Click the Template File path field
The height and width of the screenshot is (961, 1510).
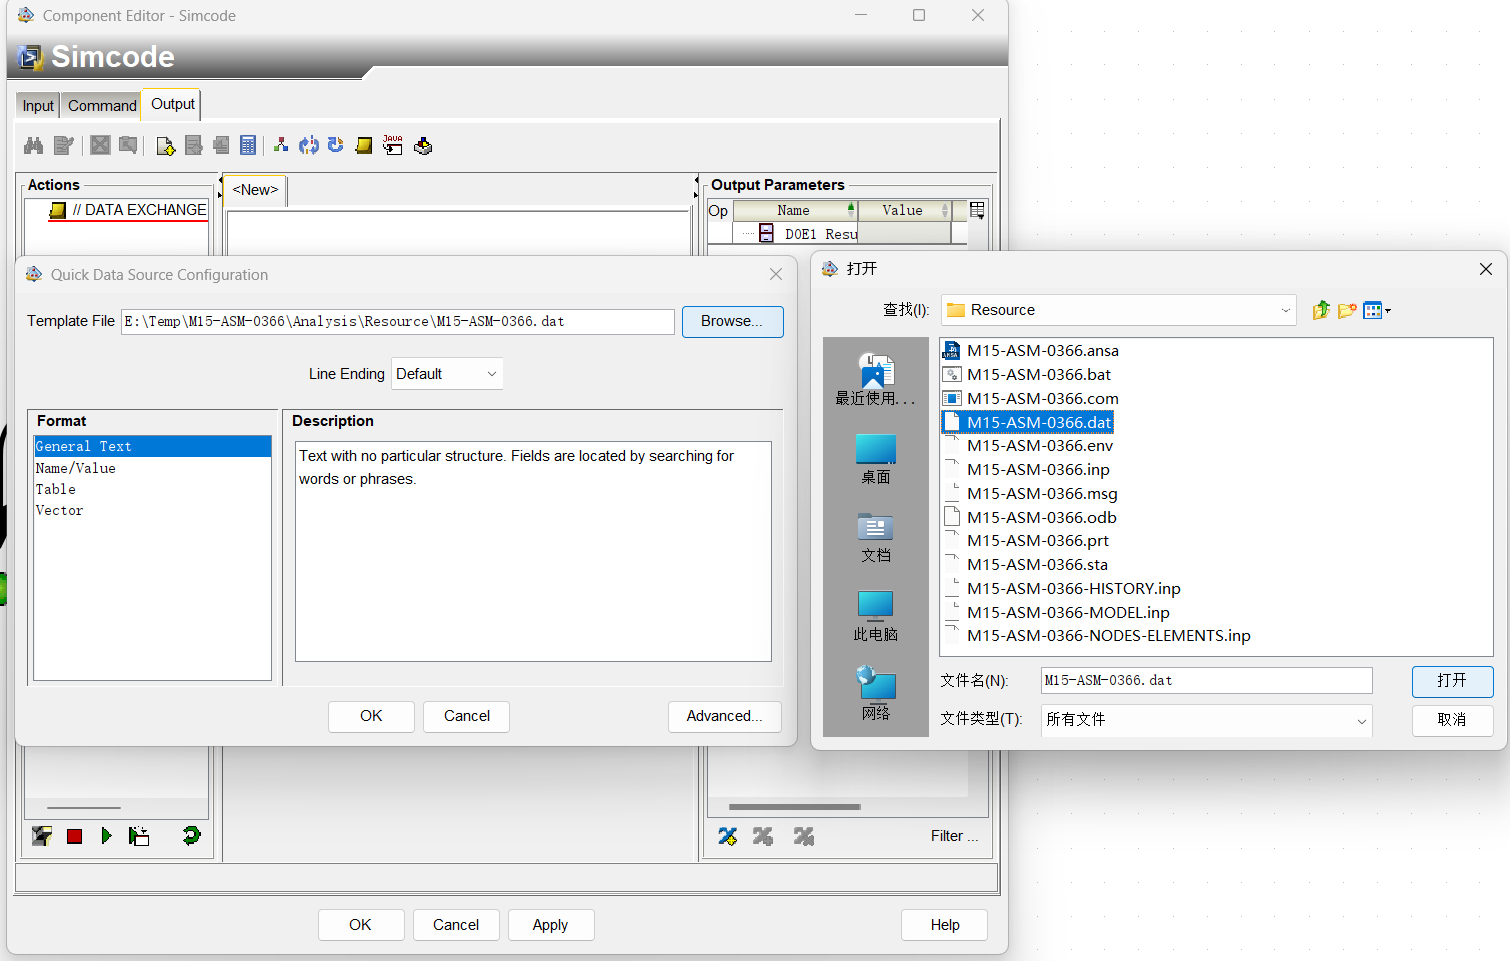tap(397, 321)
